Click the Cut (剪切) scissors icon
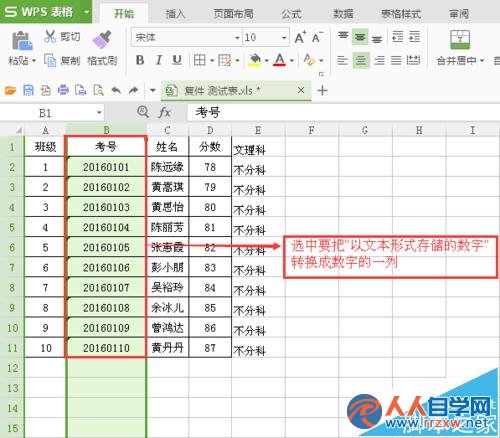Screen dimensions: 500x438 click(50, 36)
